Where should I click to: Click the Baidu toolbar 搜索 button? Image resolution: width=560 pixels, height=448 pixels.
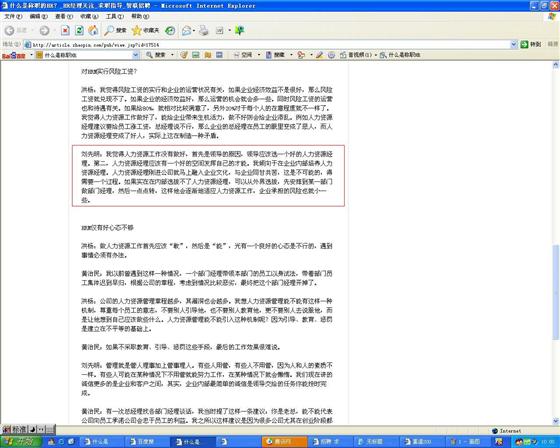pyautogui.click(x=156, y=55)
